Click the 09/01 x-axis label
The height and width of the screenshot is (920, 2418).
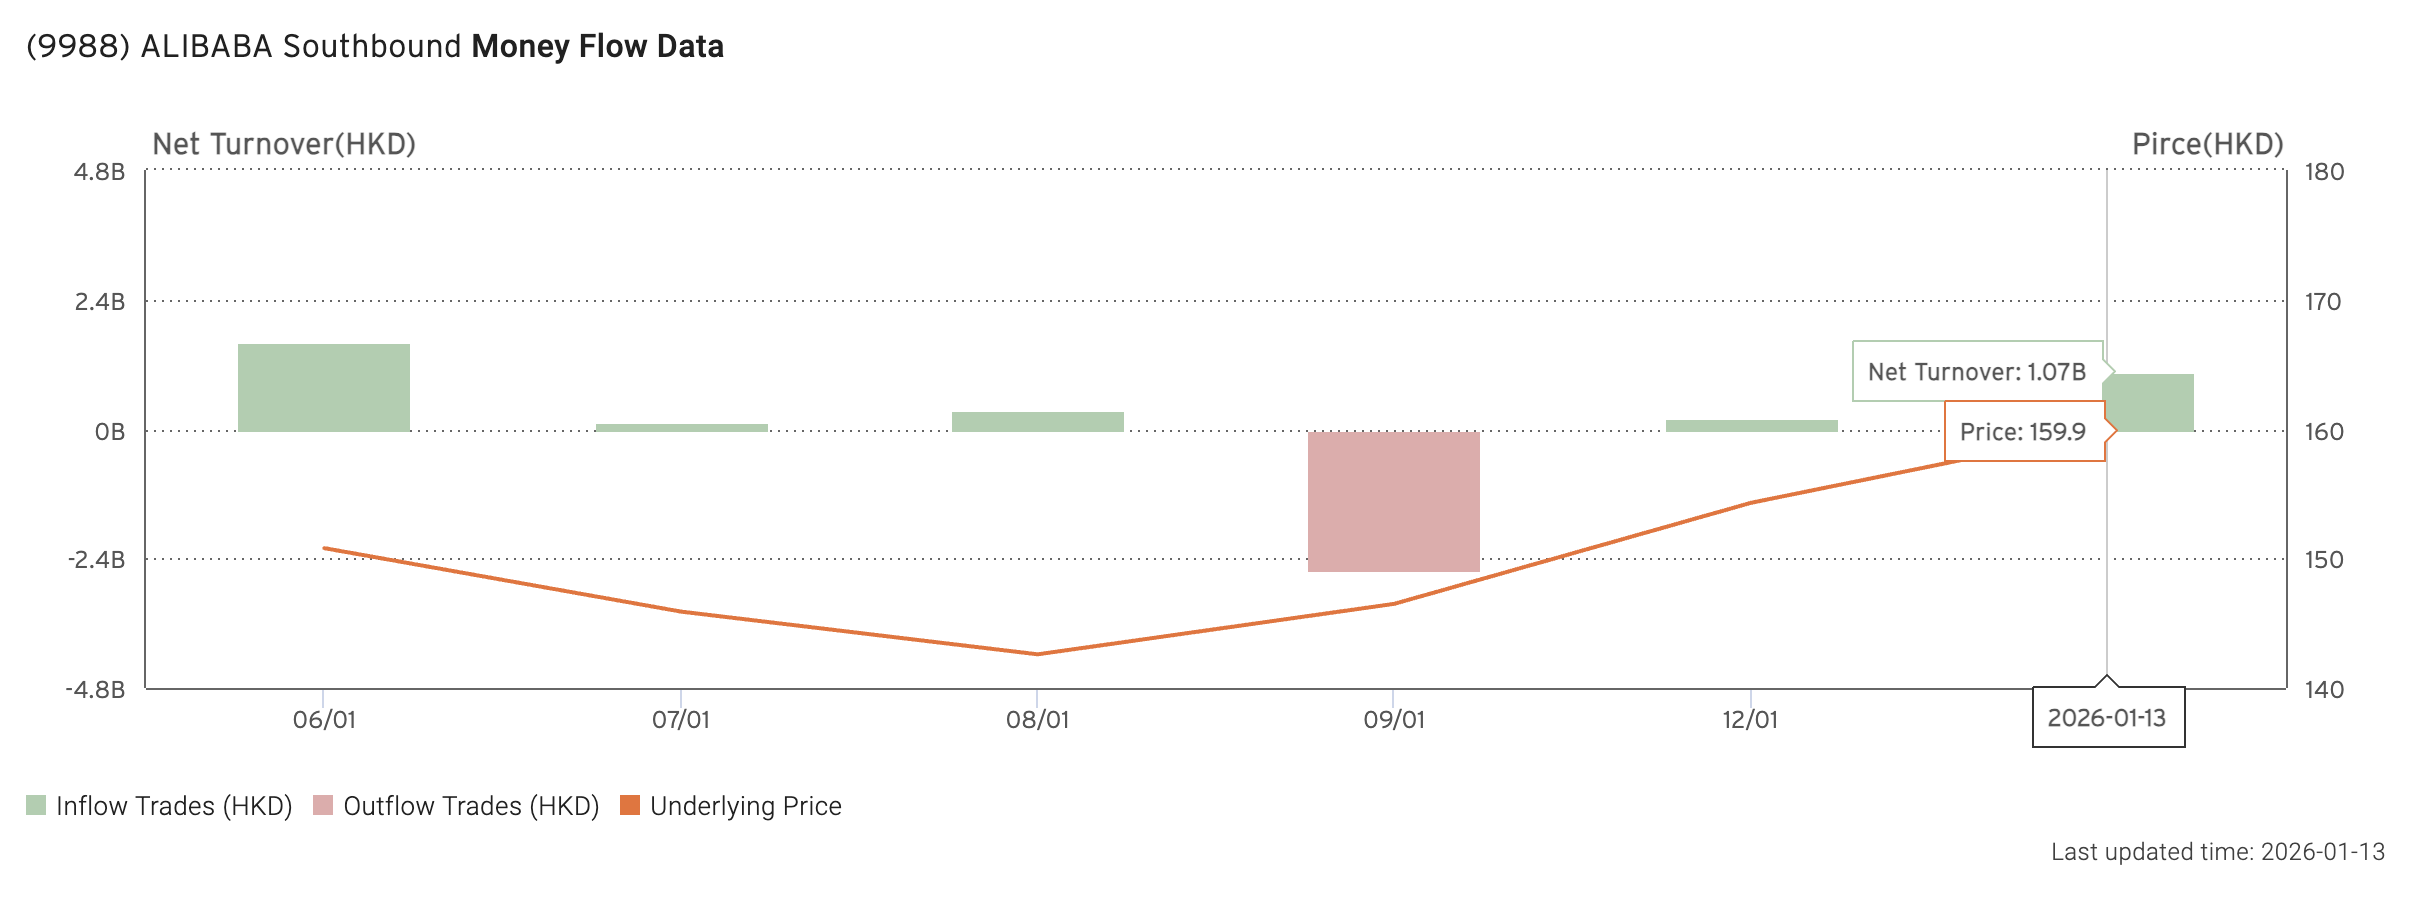pos(1394,720)
